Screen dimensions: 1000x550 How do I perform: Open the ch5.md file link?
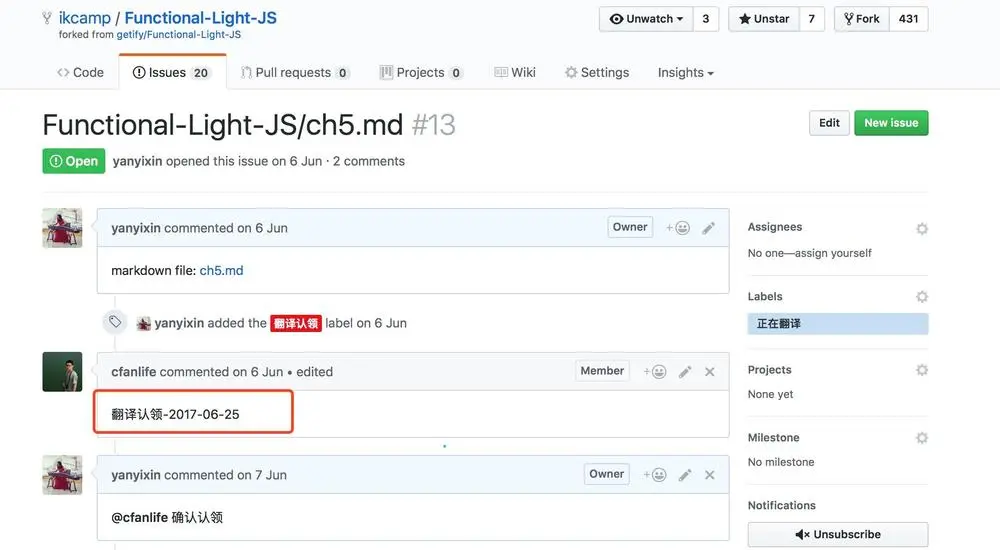(x=221, y=271)
